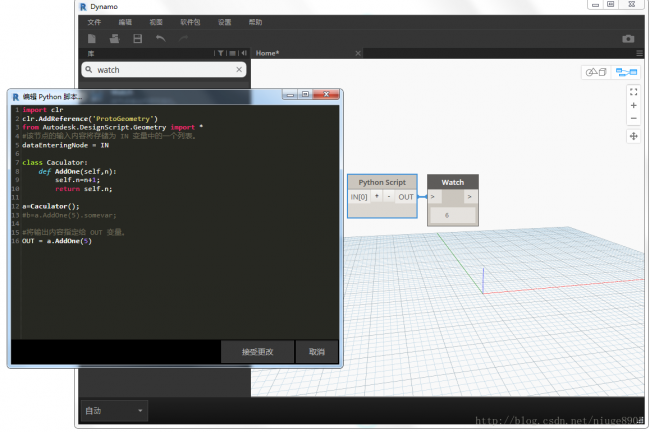Switch to 3D geometry background preview

point(595,72)
